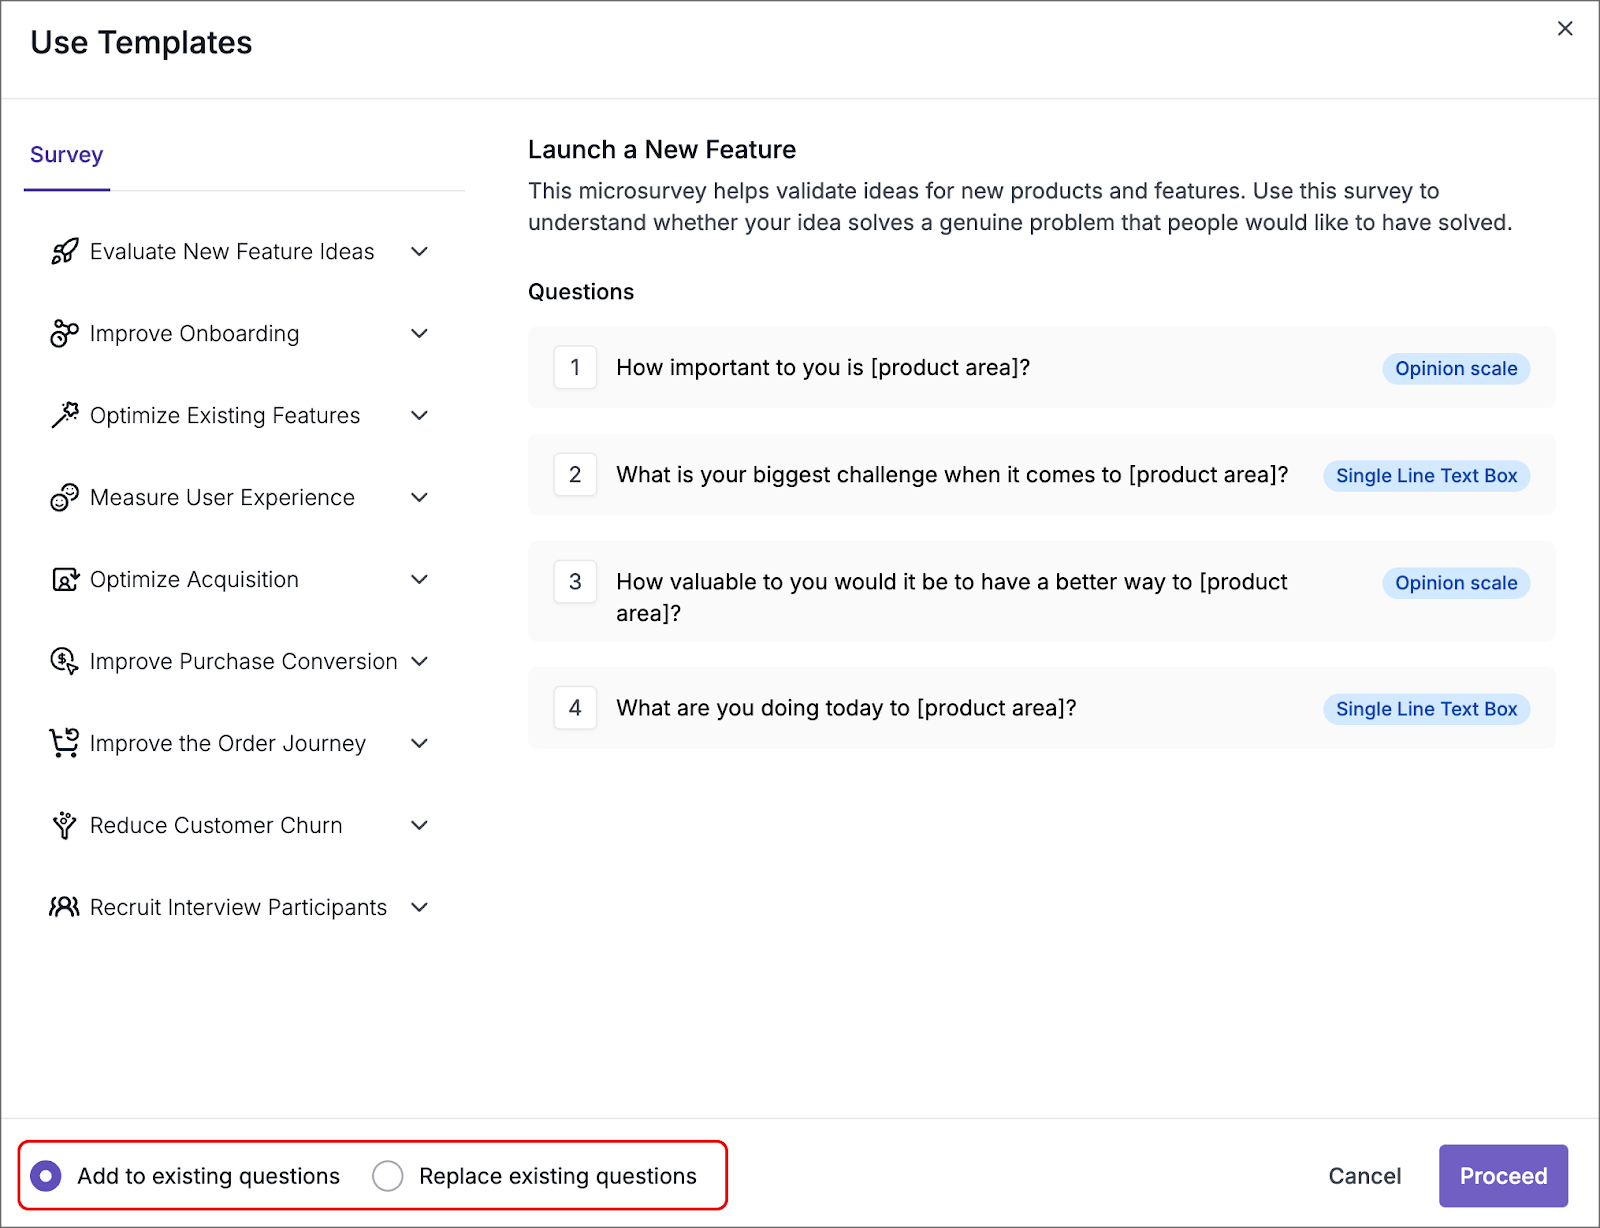The image size is (1600, 1228).
Task: Click the Improve Onboarding icon
Action: [x=64, y=334]
